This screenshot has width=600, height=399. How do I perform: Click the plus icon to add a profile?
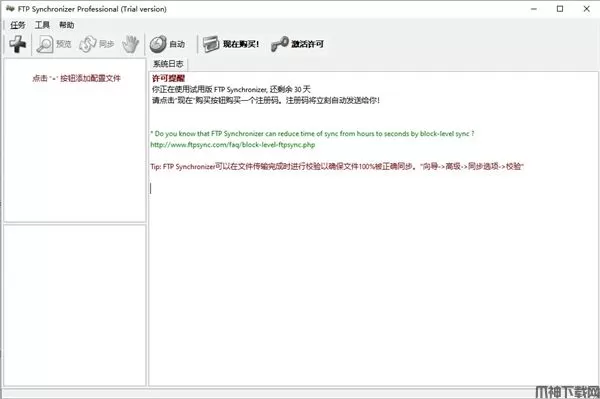[18, 44]
